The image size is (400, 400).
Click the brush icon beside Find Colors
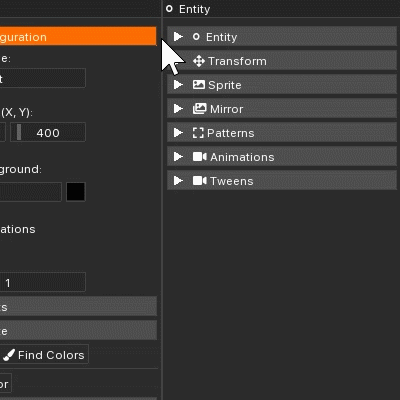pyautogui.click(x=9, y=355)
